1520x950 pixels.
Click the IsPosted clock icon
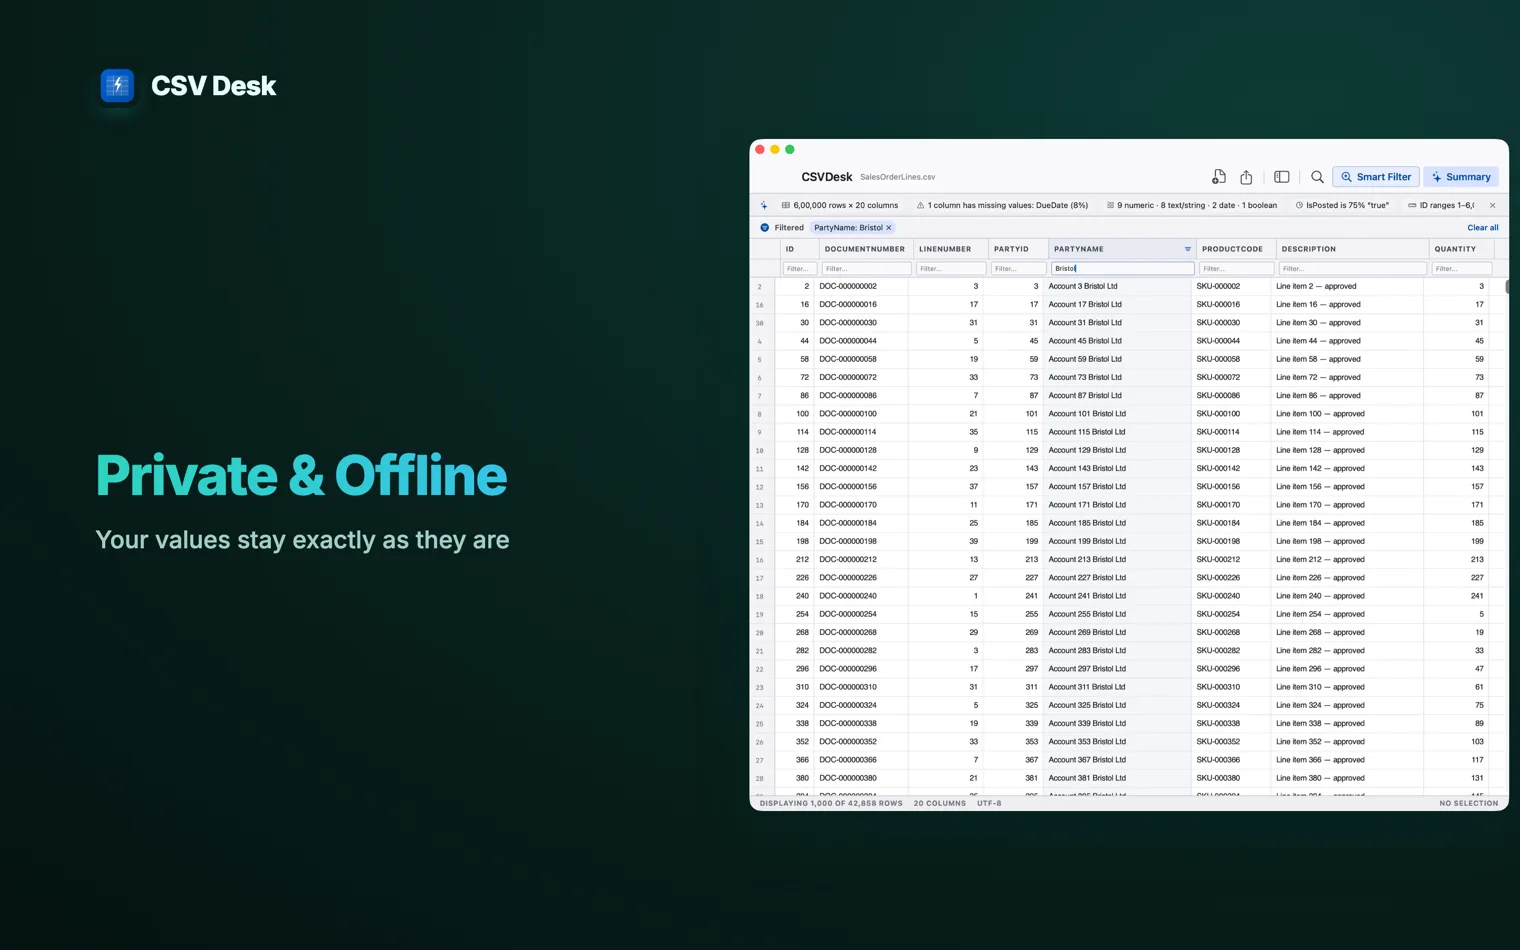click(1299, 205)
